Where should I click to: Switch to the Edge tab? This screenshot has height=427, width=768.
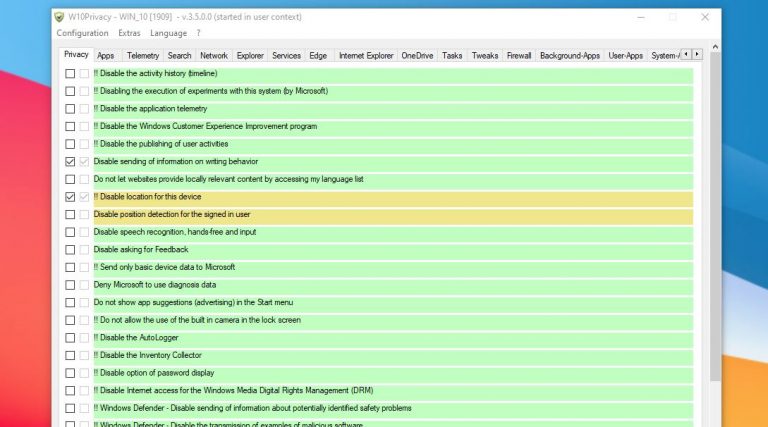[x=318, y=55]
